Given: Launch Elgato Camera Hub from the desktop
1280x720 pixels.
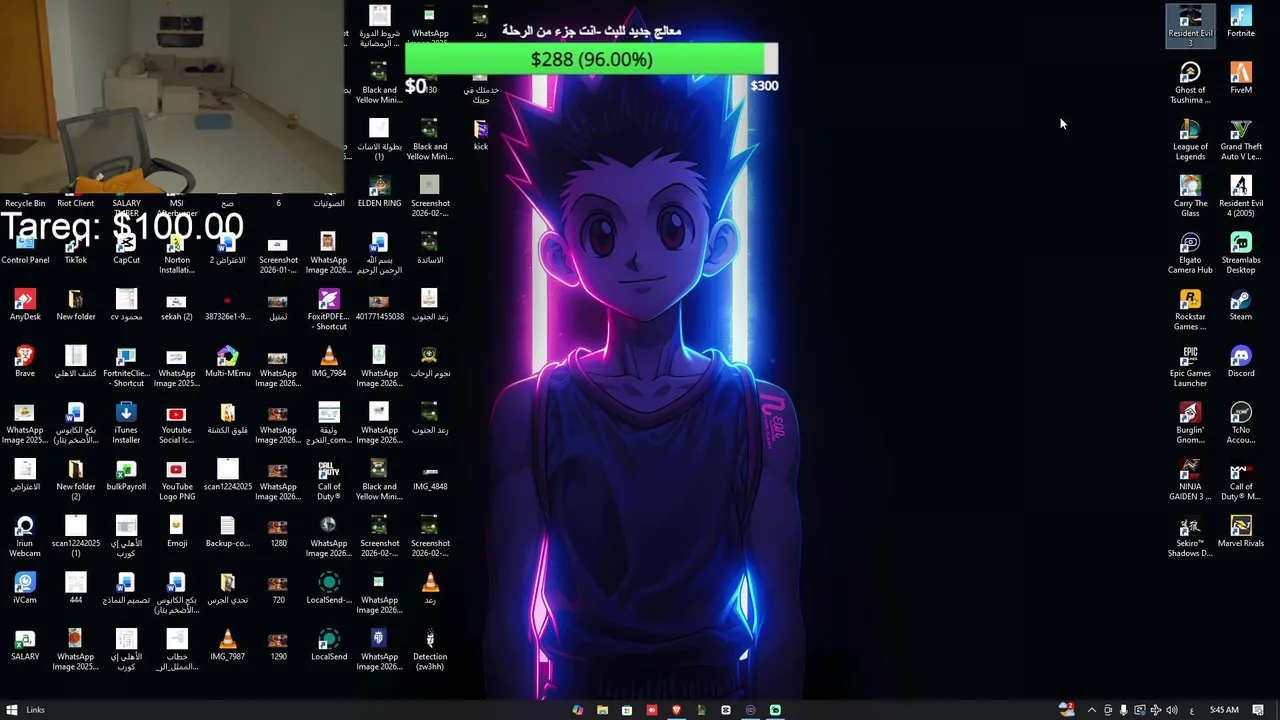Looking at the screenshot, I should tap(1190, 253).
